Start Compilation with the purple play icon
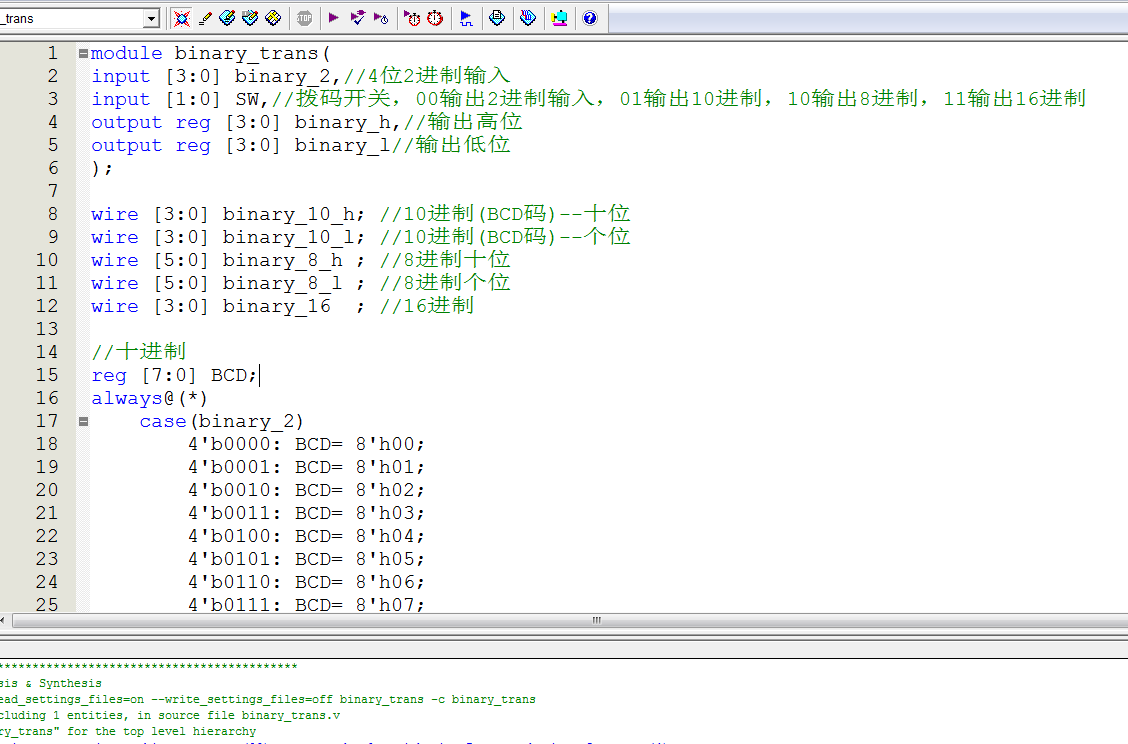 [x=334, y=18]
